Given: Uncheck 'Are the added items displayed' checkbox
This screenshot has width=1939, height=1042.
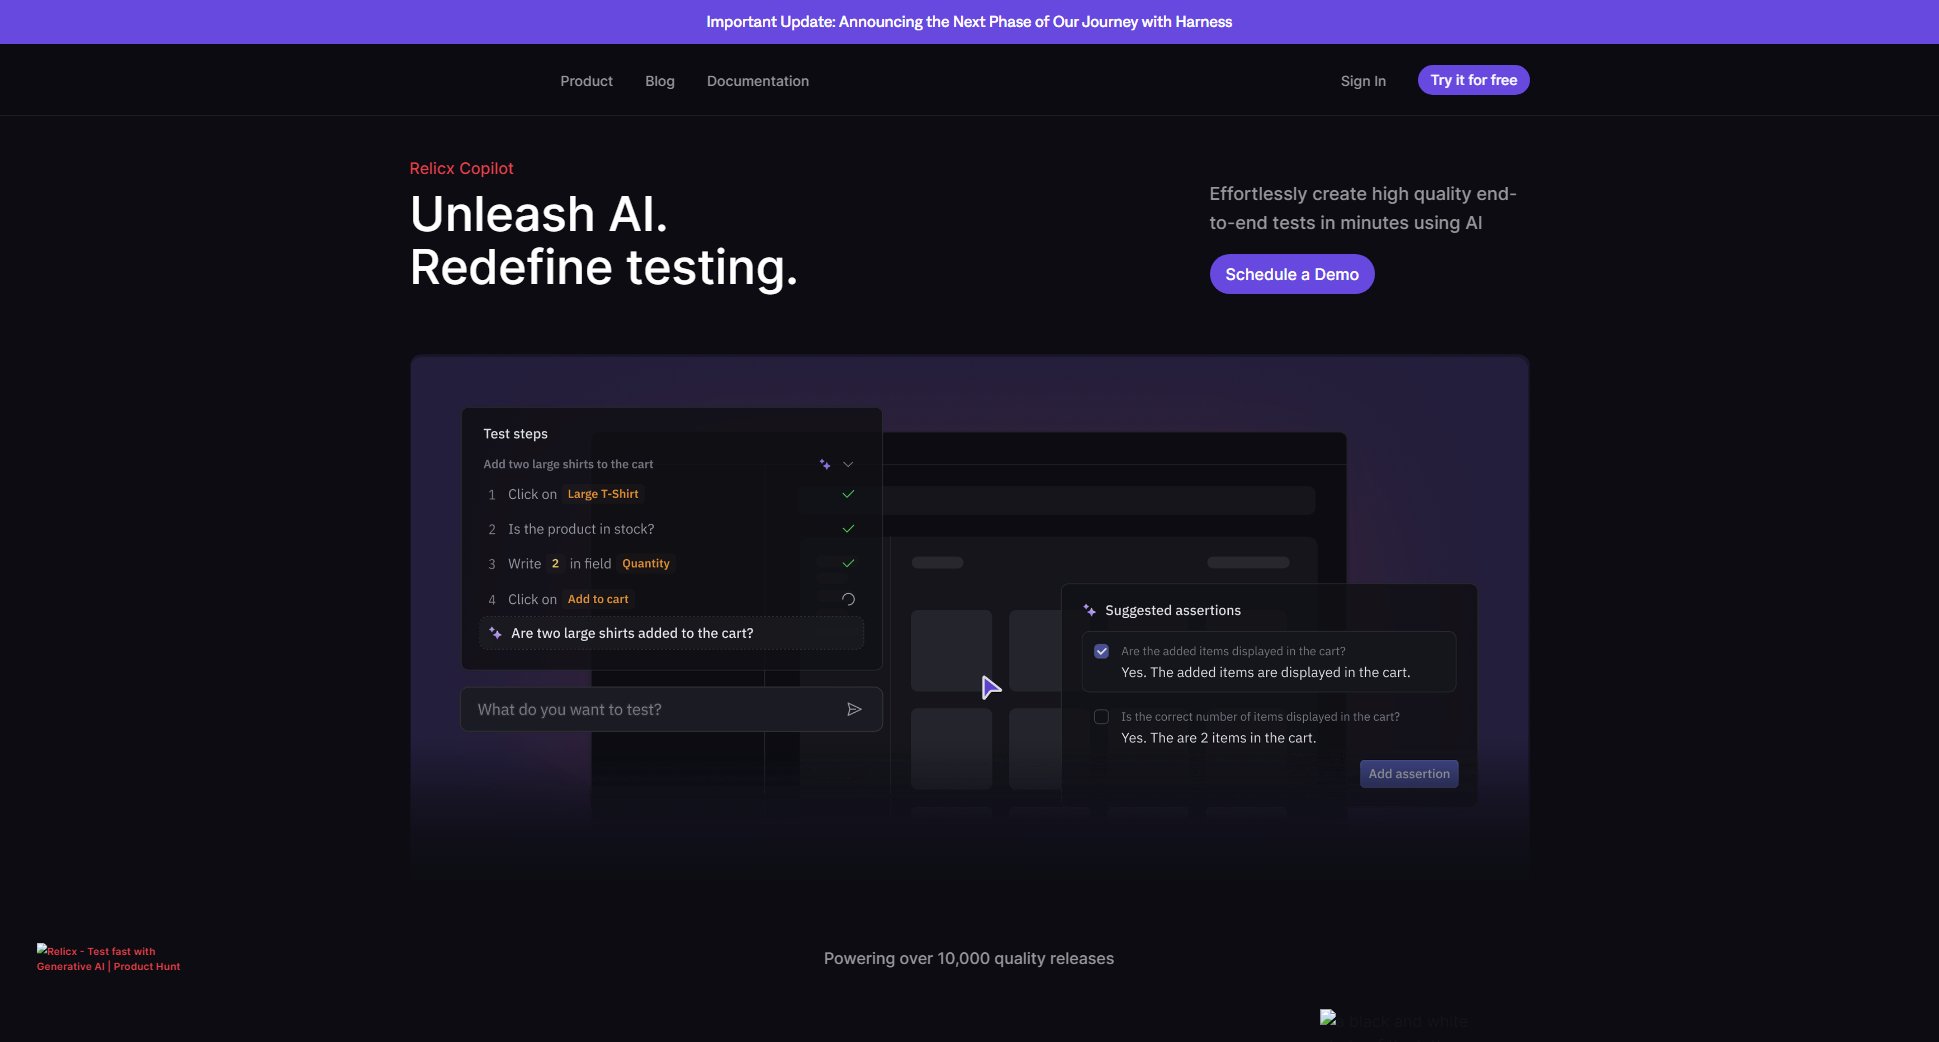Looking at the screenshot, I should [1101, 651].
